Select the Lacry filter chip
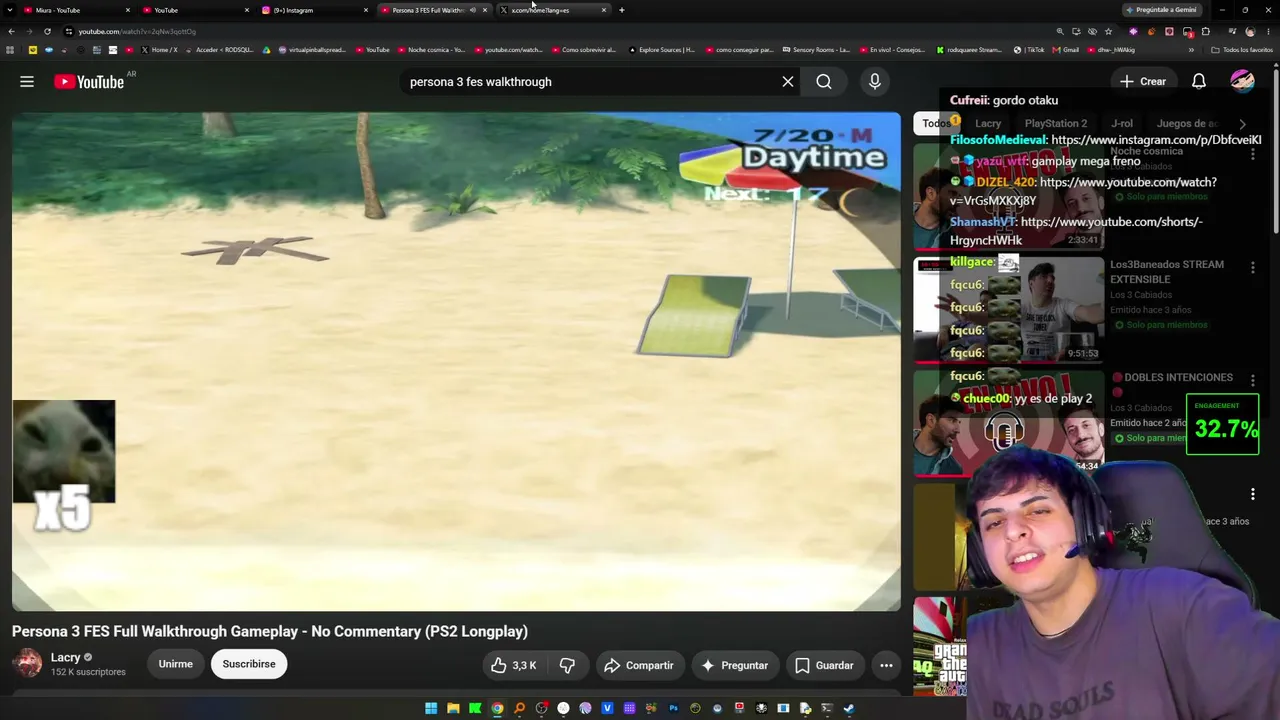1280x720 pixels. coord(988,124)
